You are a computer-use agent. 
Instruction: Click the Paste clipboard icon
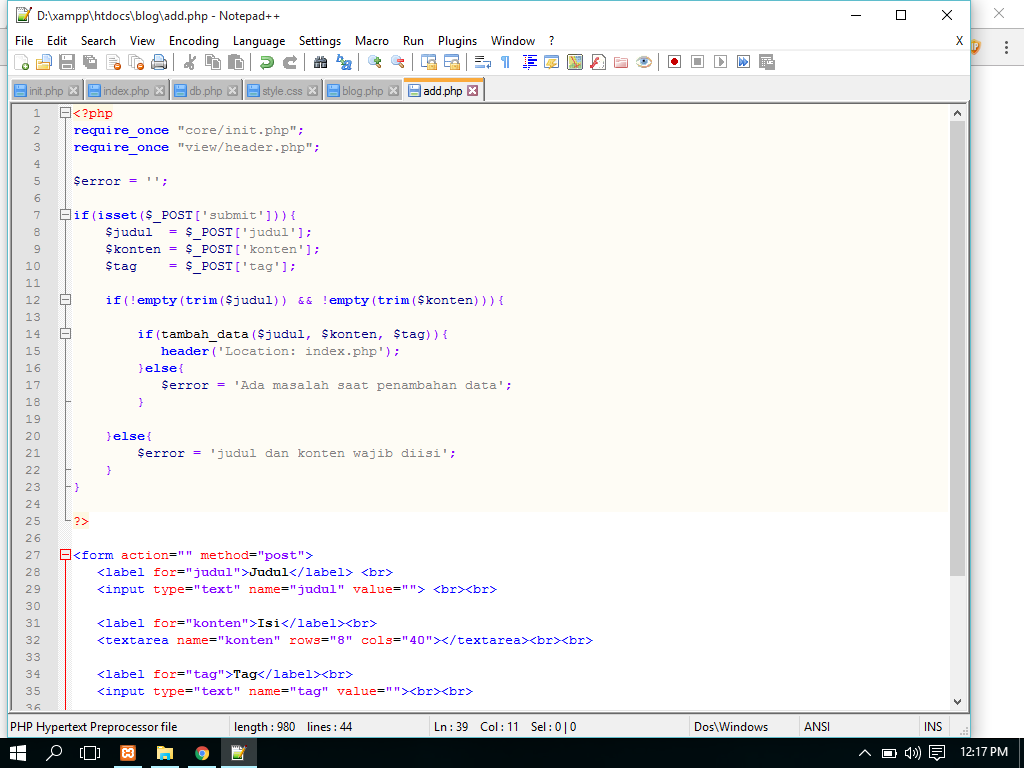(236, 62)
